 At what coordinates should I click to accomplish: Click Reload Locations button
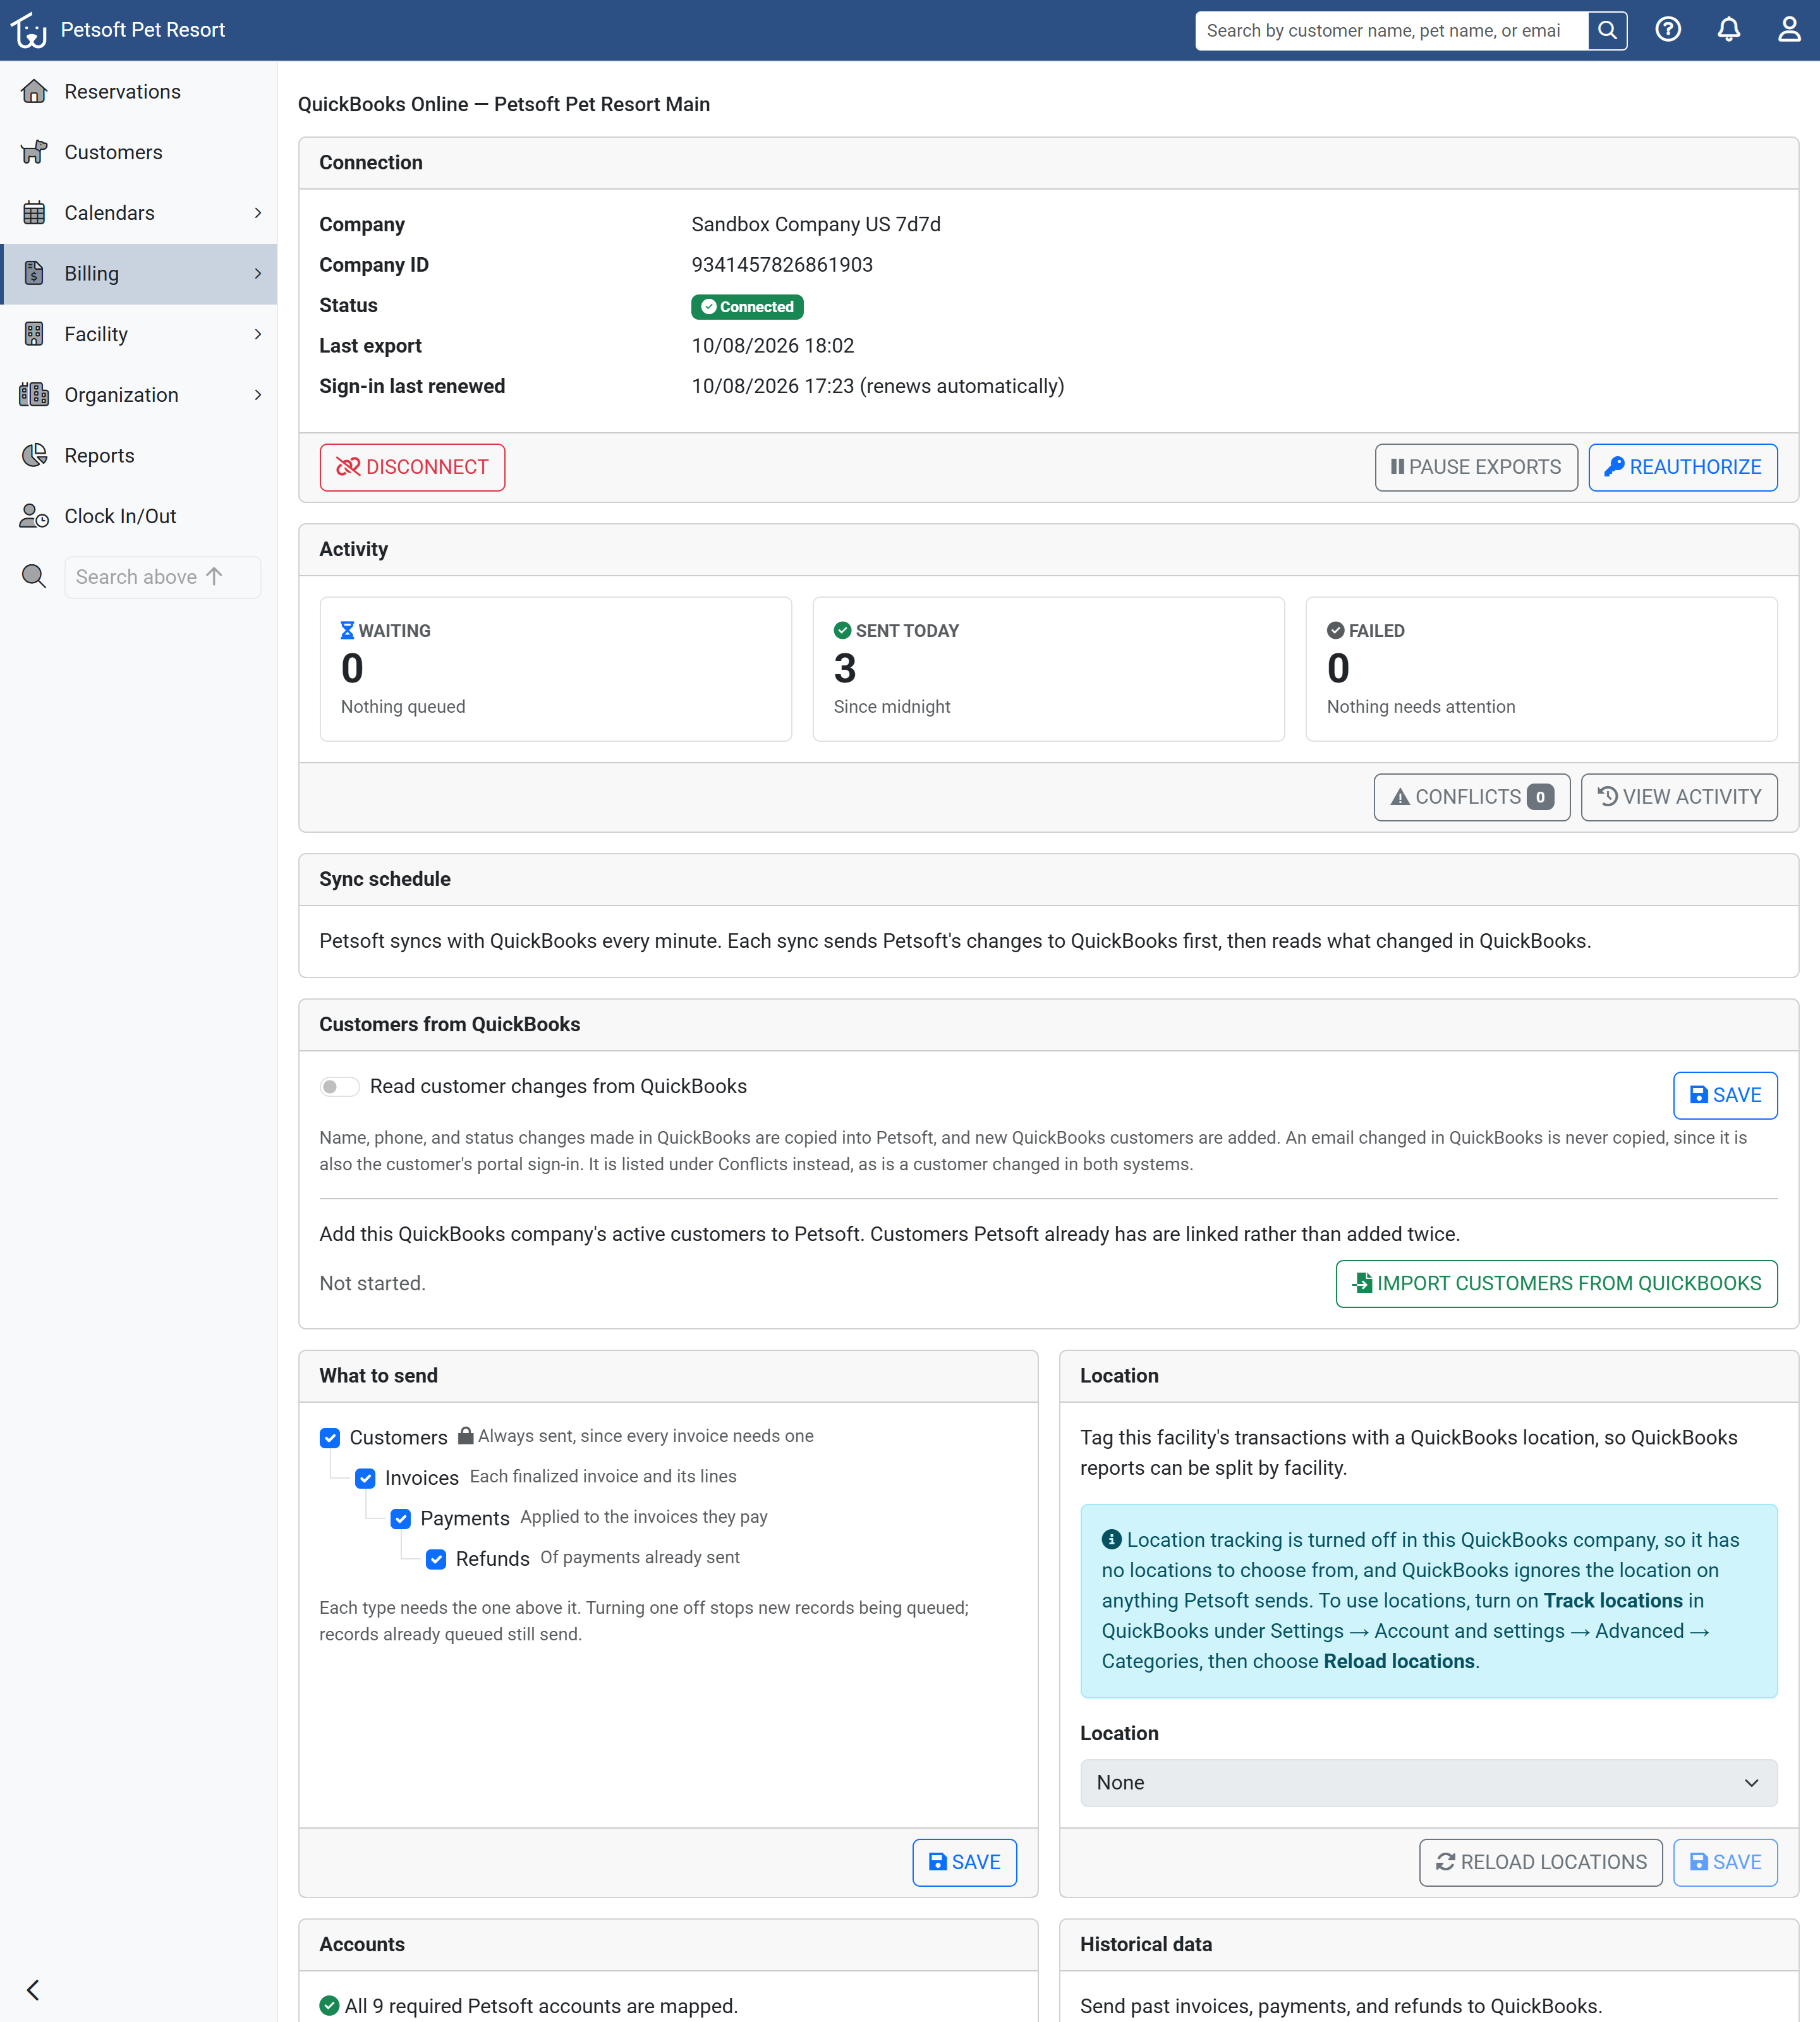point(1540,1862)
